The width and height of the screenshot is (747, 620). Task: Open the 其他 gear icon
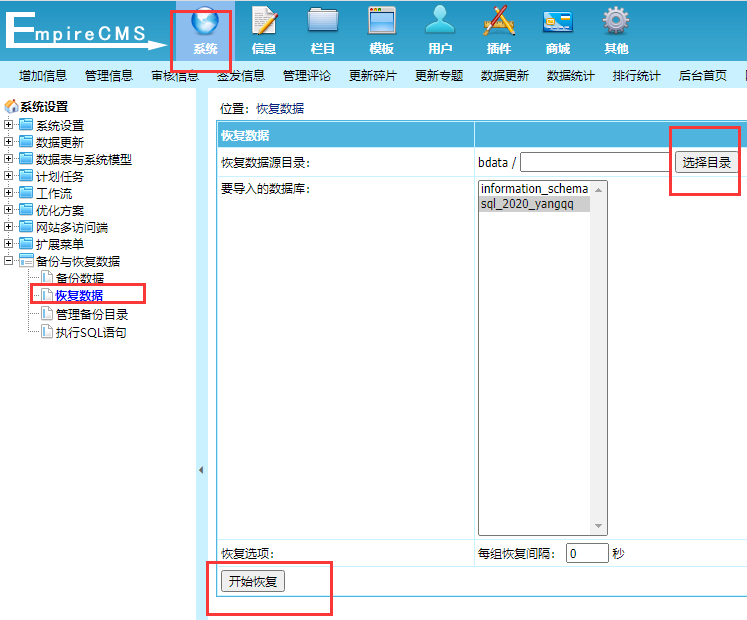click(x=616, y=22)
